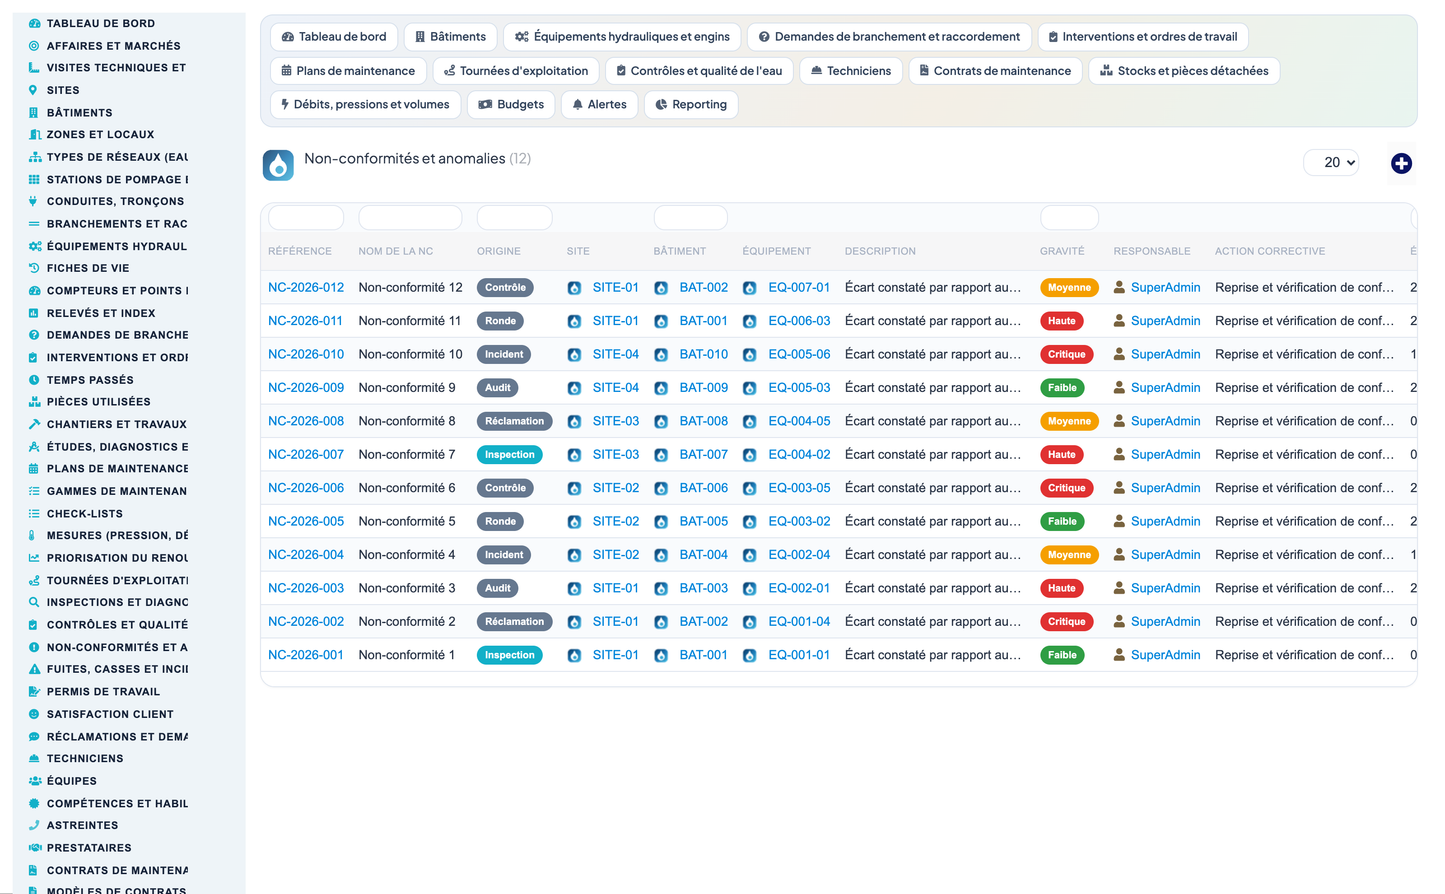Viewport: 1445px width, 894px height.
Task: Open Fiches de vie in sidebar
Action: (88, 268)
